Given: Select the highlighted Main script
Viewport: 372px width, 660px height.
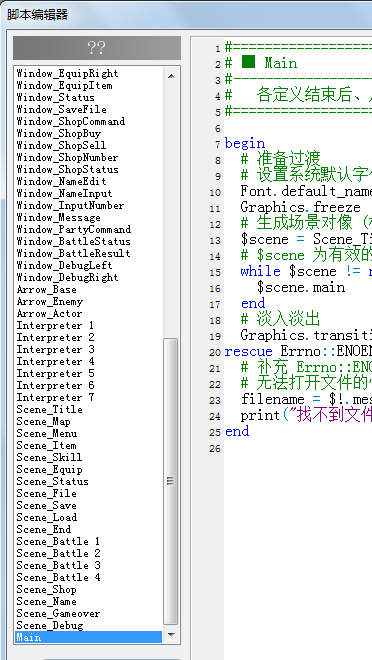Looking at the screenshot, I should coord(88,637).
